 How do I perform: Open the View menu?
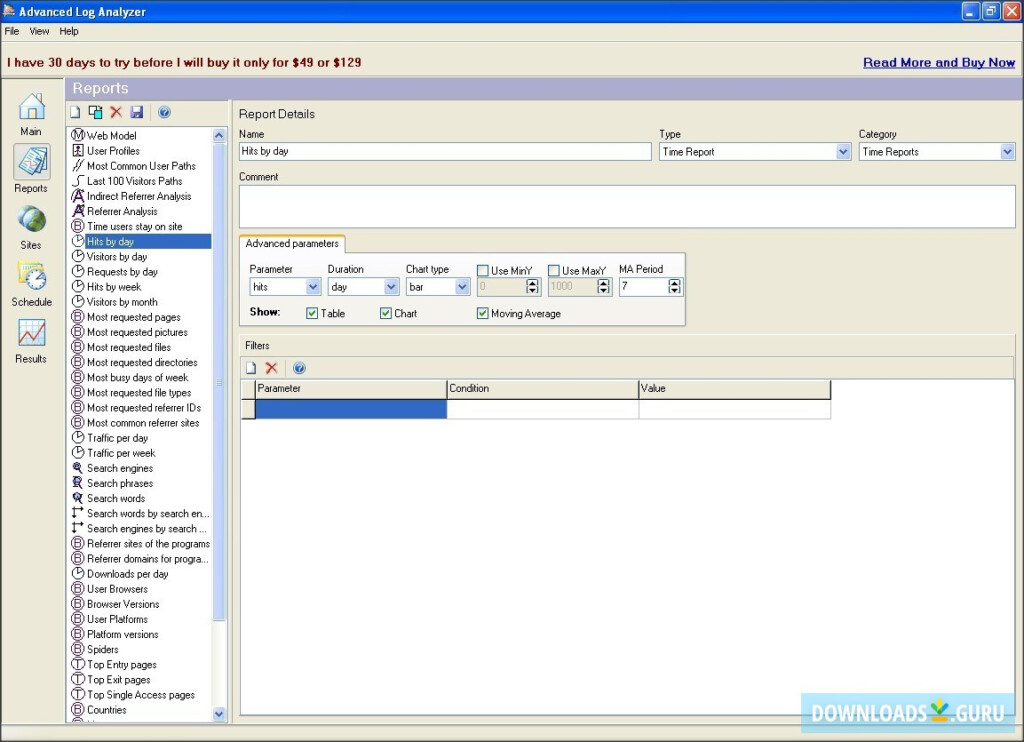coord(39,31)
